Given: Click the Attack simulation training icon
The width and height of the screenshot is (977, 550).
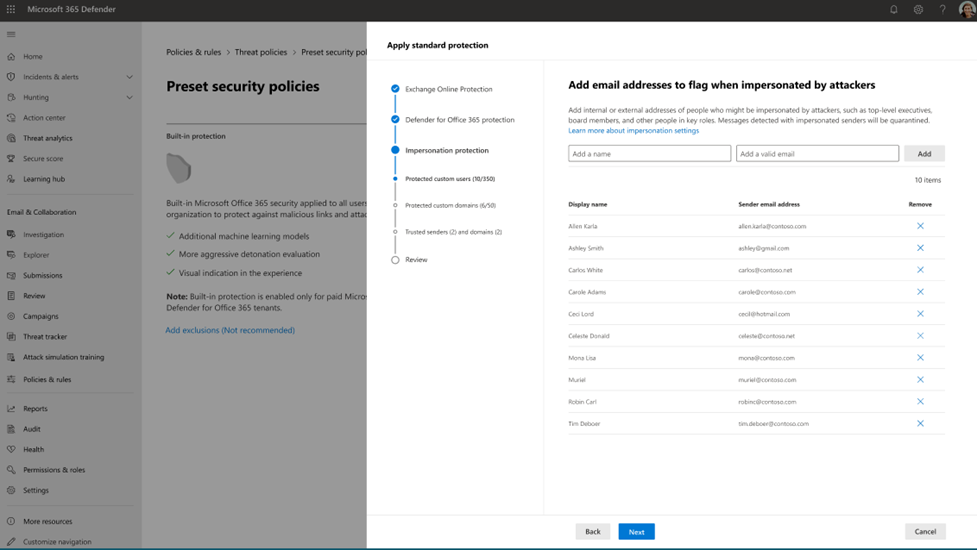Looking at the screenshot, I should click(x=11, y=357).
